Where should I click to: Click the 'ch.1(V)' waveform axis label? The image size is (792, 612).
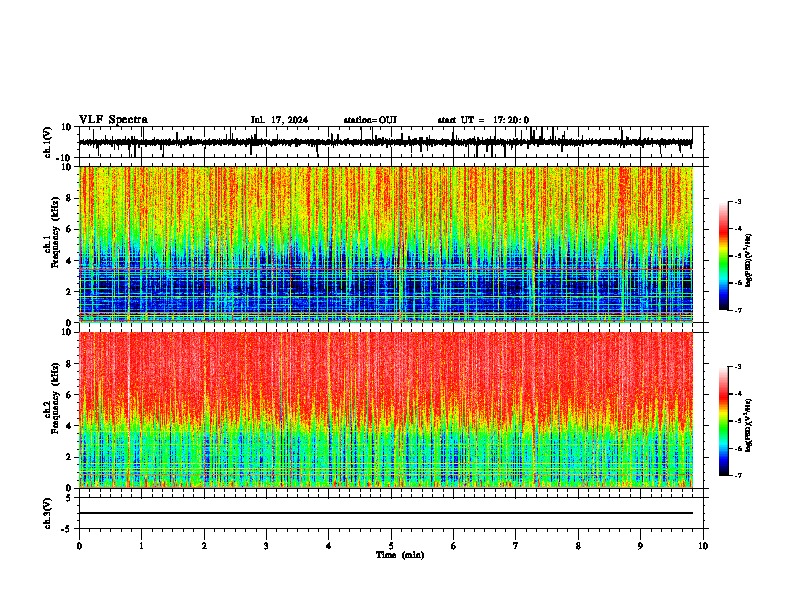[x=48, y=142]
